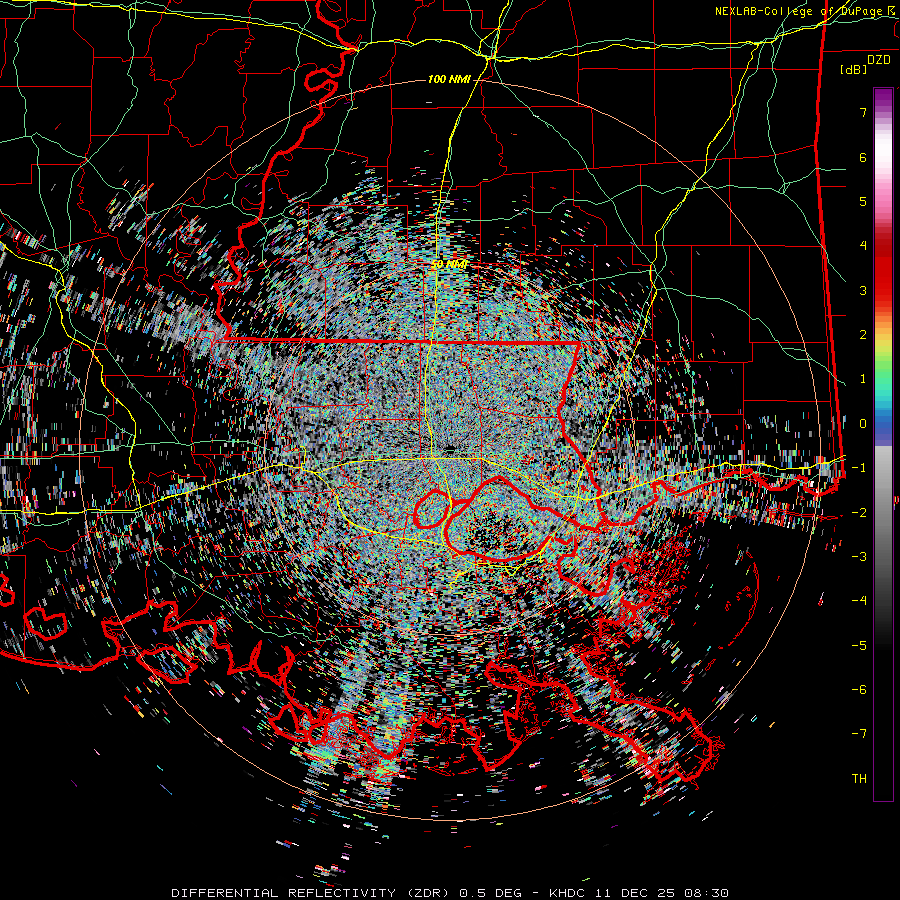Select the "3" value on the dB scale
The height and width of the screenshot is (900, 900).
click(863, 290)
